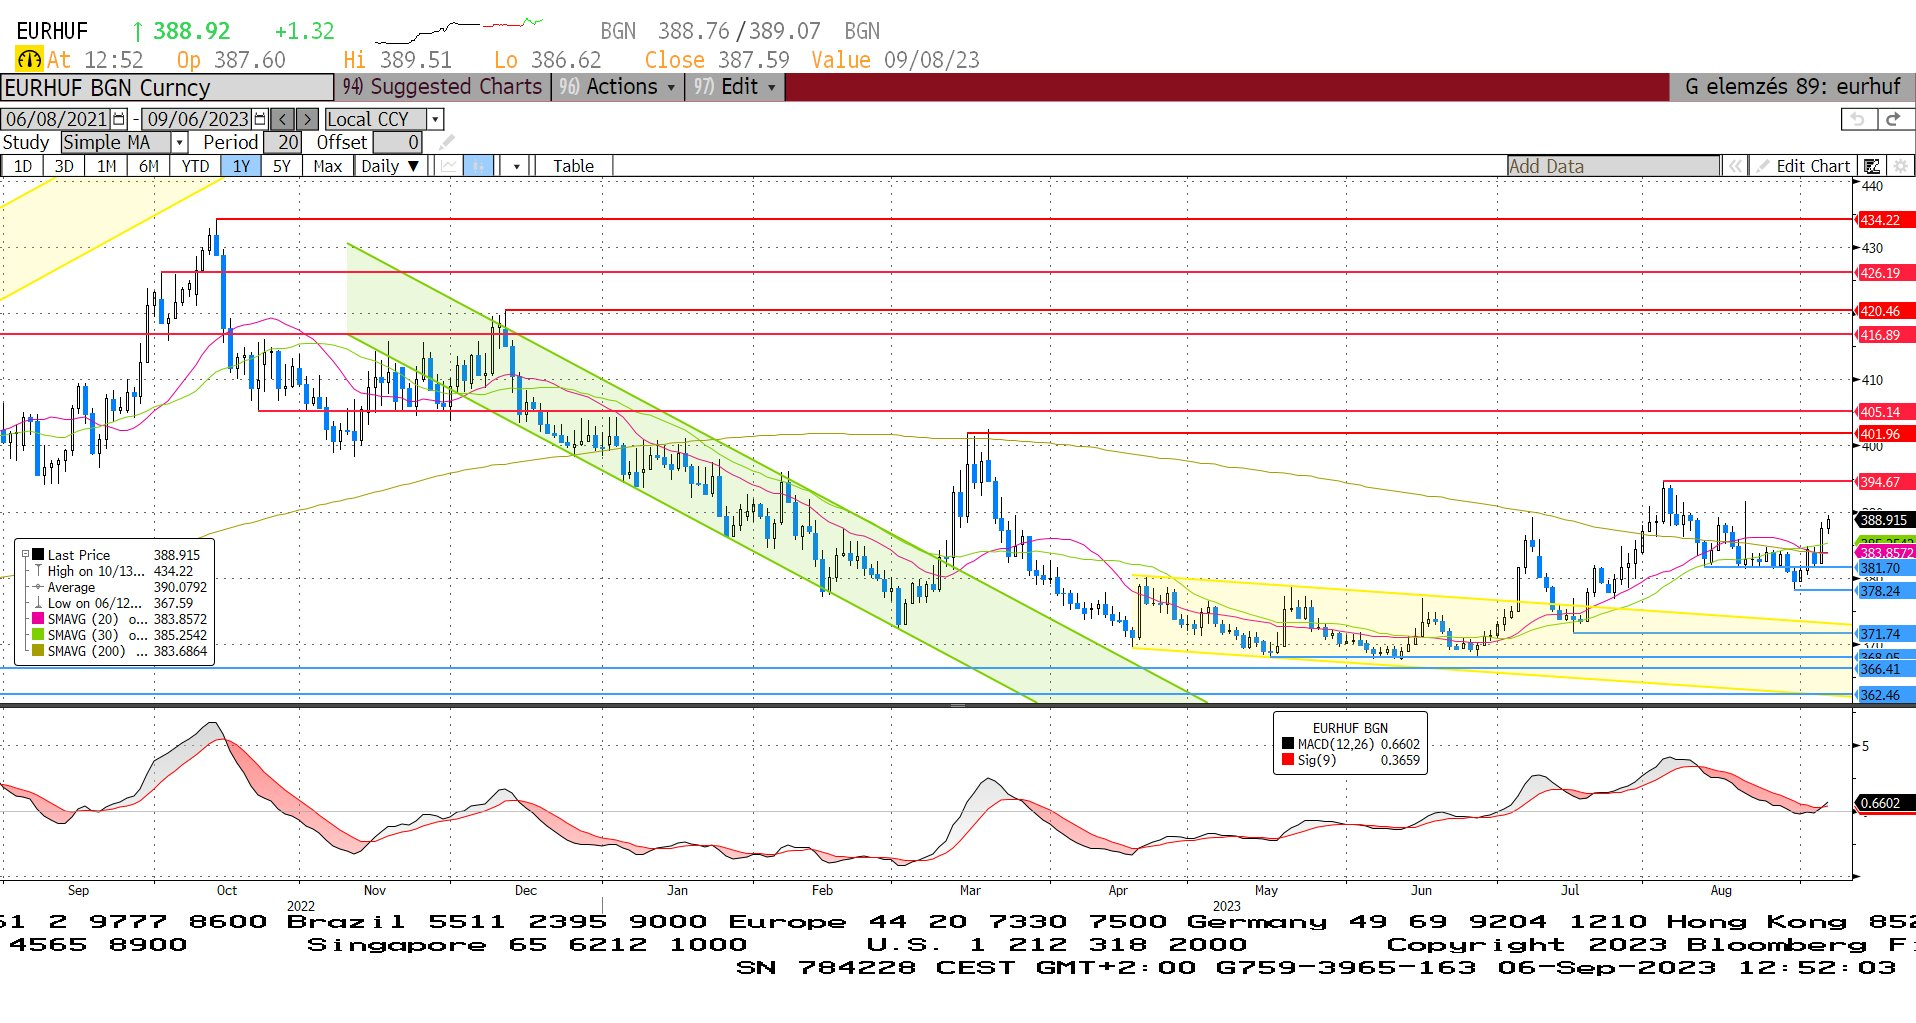
Task: Click the start date field 06/08/2021
Action: [x=56, y=119]
